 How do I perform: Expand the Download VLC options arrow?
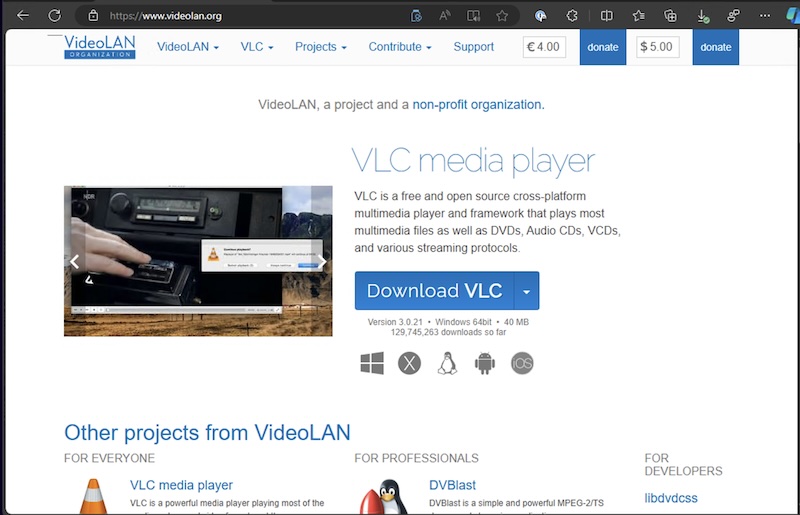pos(527,291)
